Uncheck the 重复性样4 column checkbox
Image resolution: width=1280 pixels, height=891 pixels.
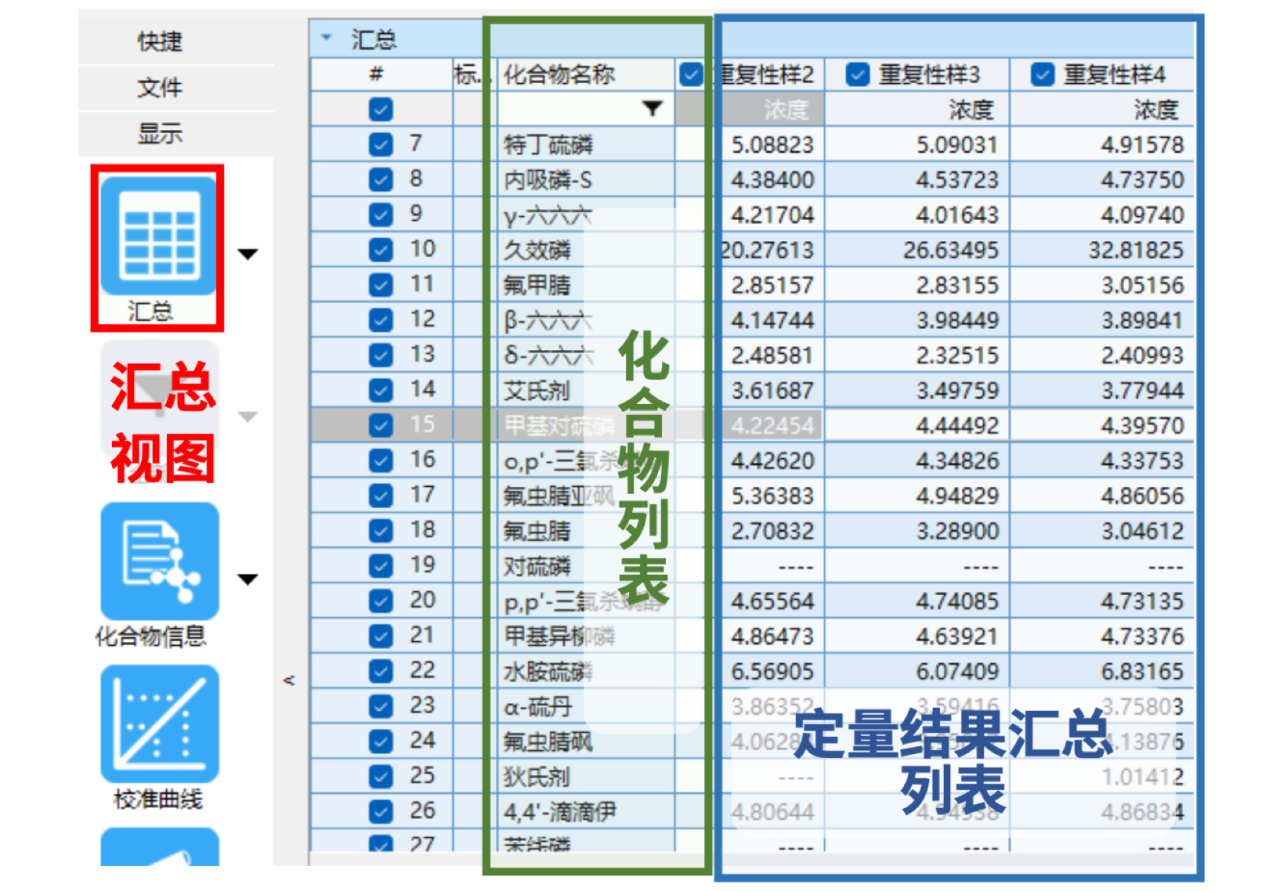pos(1043,75)
